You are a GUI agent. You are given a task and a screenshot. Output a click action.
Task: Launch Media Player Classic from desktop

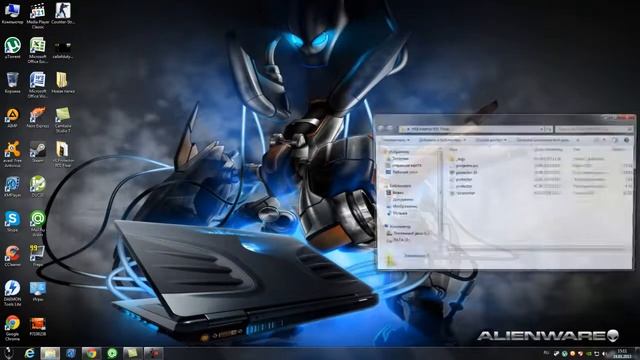coord(38,16)
